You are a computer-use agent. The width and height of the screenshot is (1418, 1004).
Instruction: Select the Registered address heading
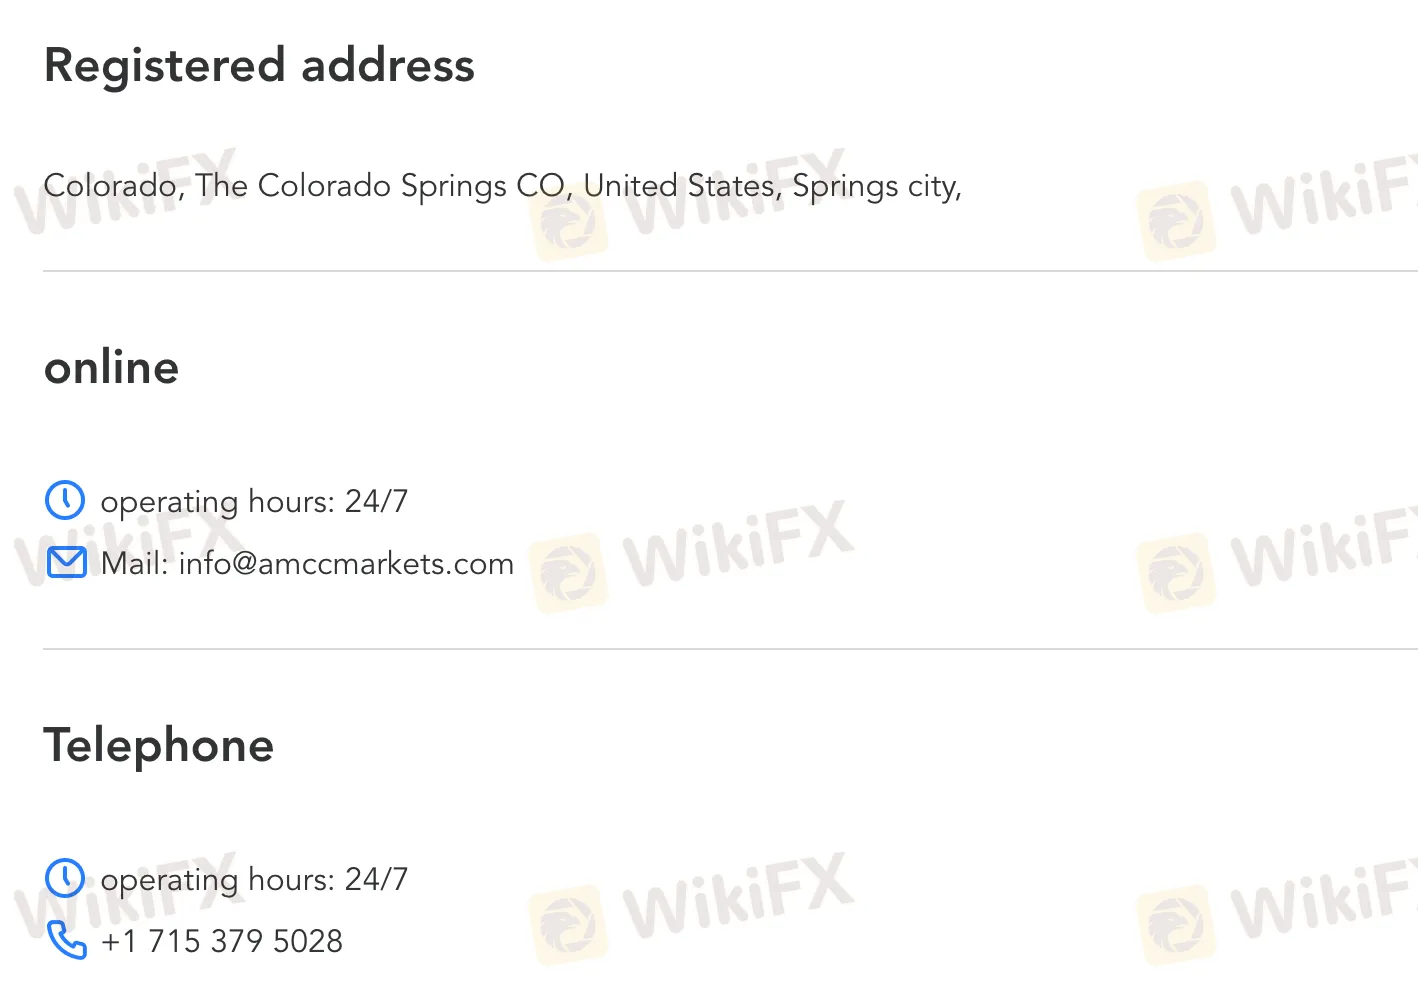(x=259, y=66)
